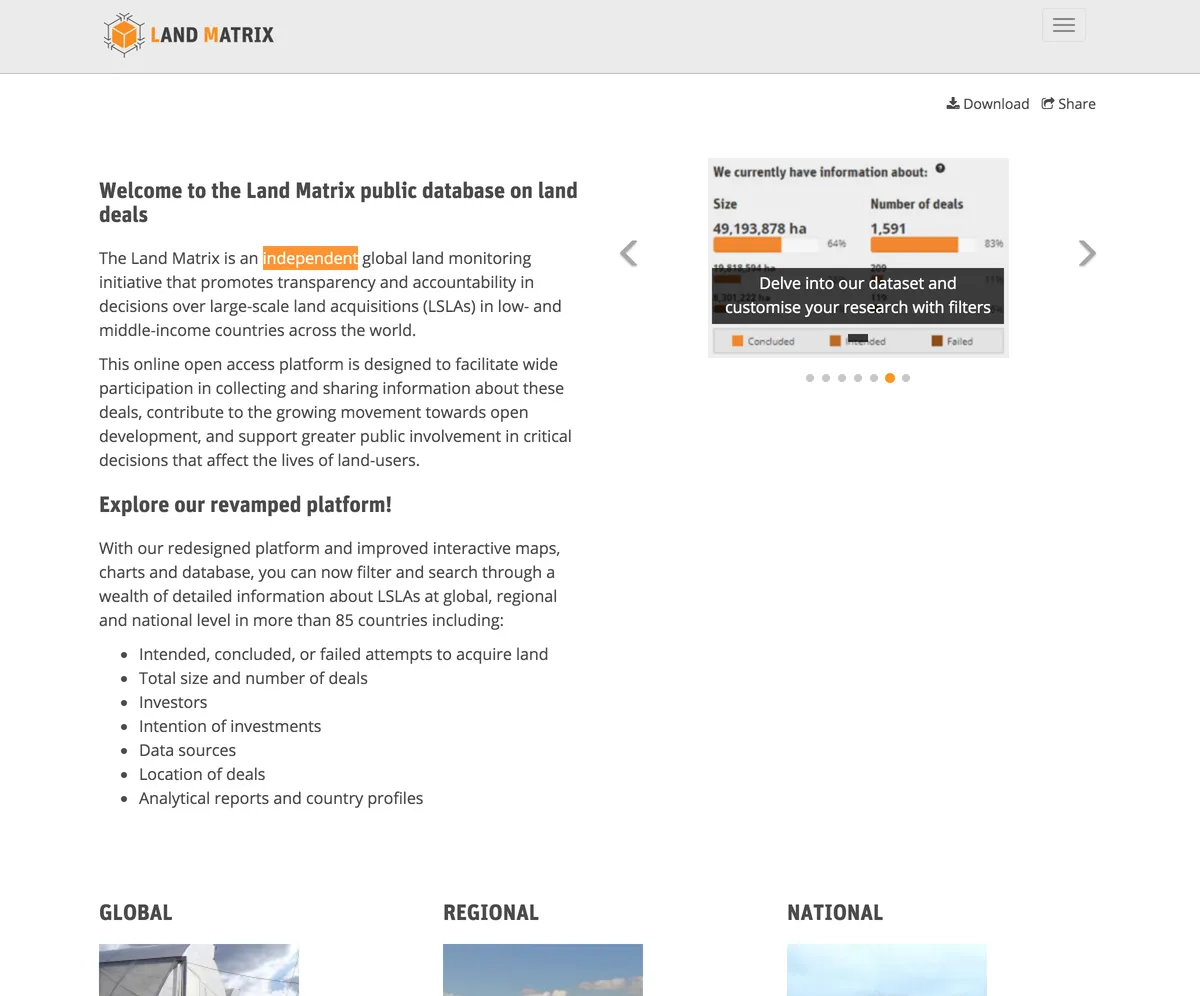Select the fourth carousel dot
This screenshot has width=1200, height=996.
858,378
